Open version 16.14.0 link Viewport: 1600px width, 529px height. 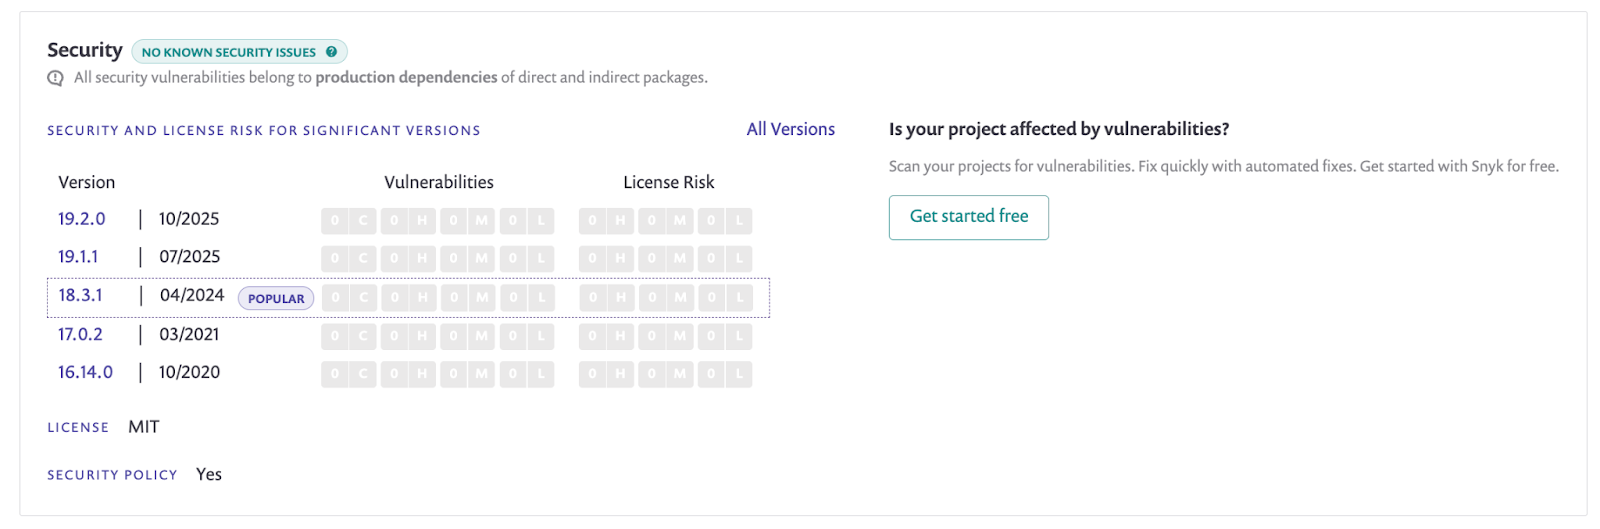pos(85,372)
